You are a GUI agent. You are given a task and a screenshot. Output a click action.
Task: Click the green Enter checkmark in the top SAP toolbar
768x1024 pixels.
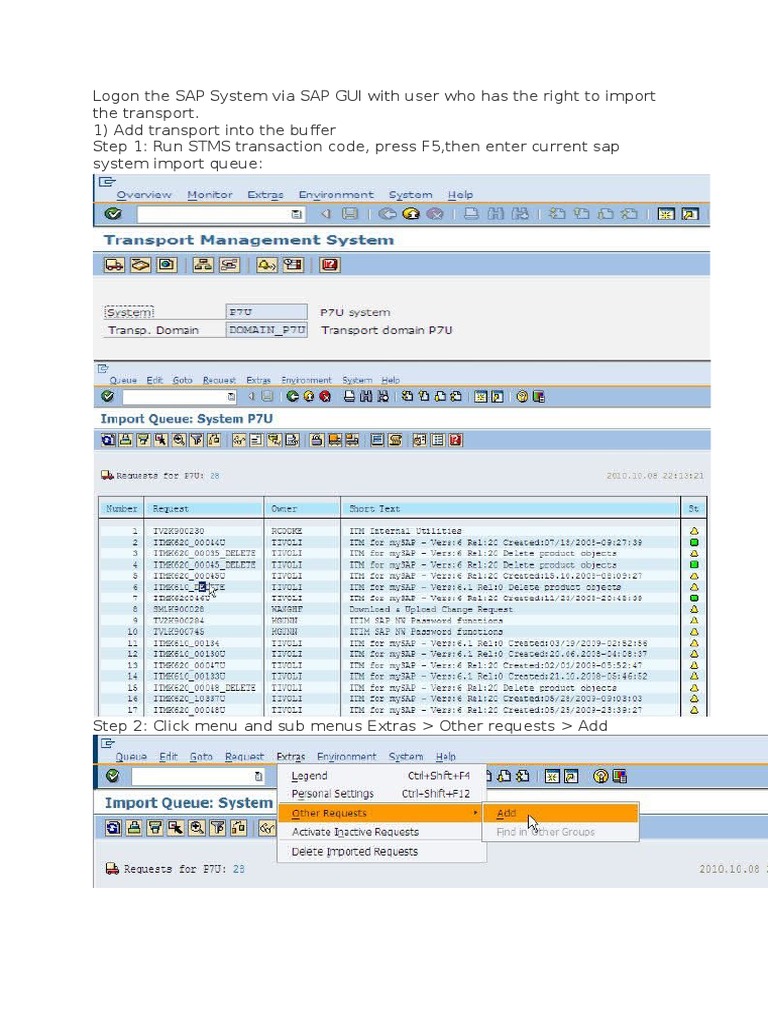tap(113, 214)
